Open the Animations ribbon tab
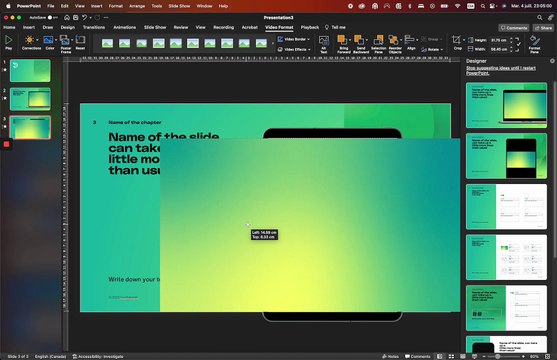The width and height of the screenshot is (557, 360). [x=124, y=27]
